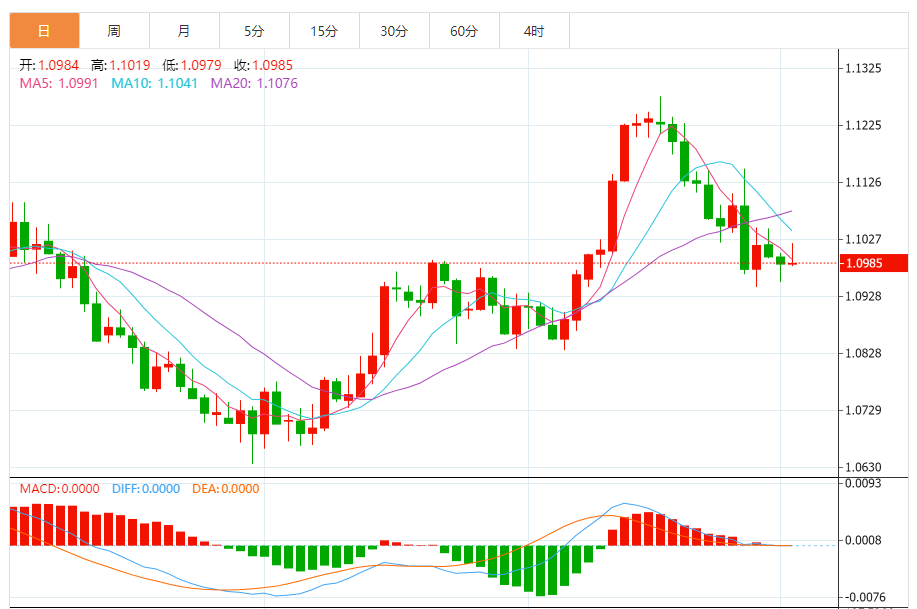
Task: Click the 1.1027 price axis label
Action: coord(863,239)
